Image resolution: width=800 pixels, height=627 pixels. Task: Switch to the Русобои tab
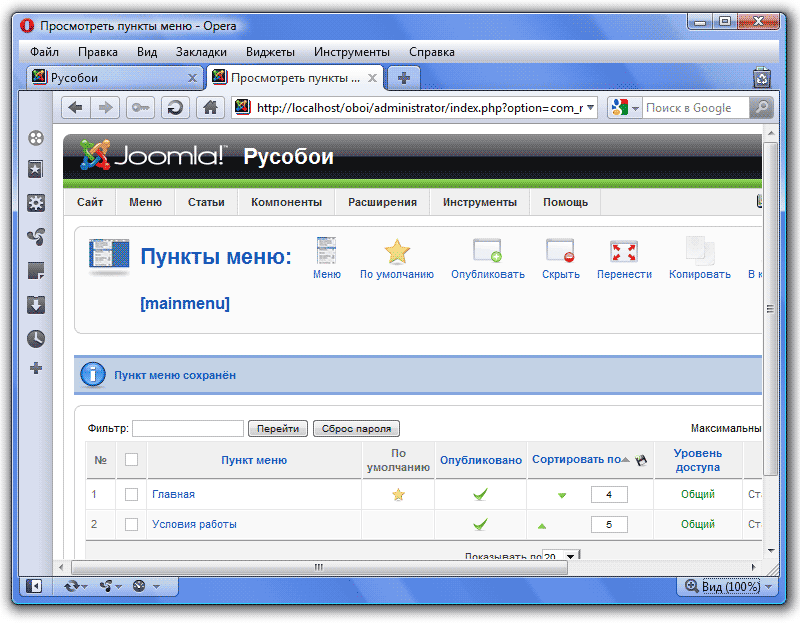pyautogui.click(x=110, y=78)
